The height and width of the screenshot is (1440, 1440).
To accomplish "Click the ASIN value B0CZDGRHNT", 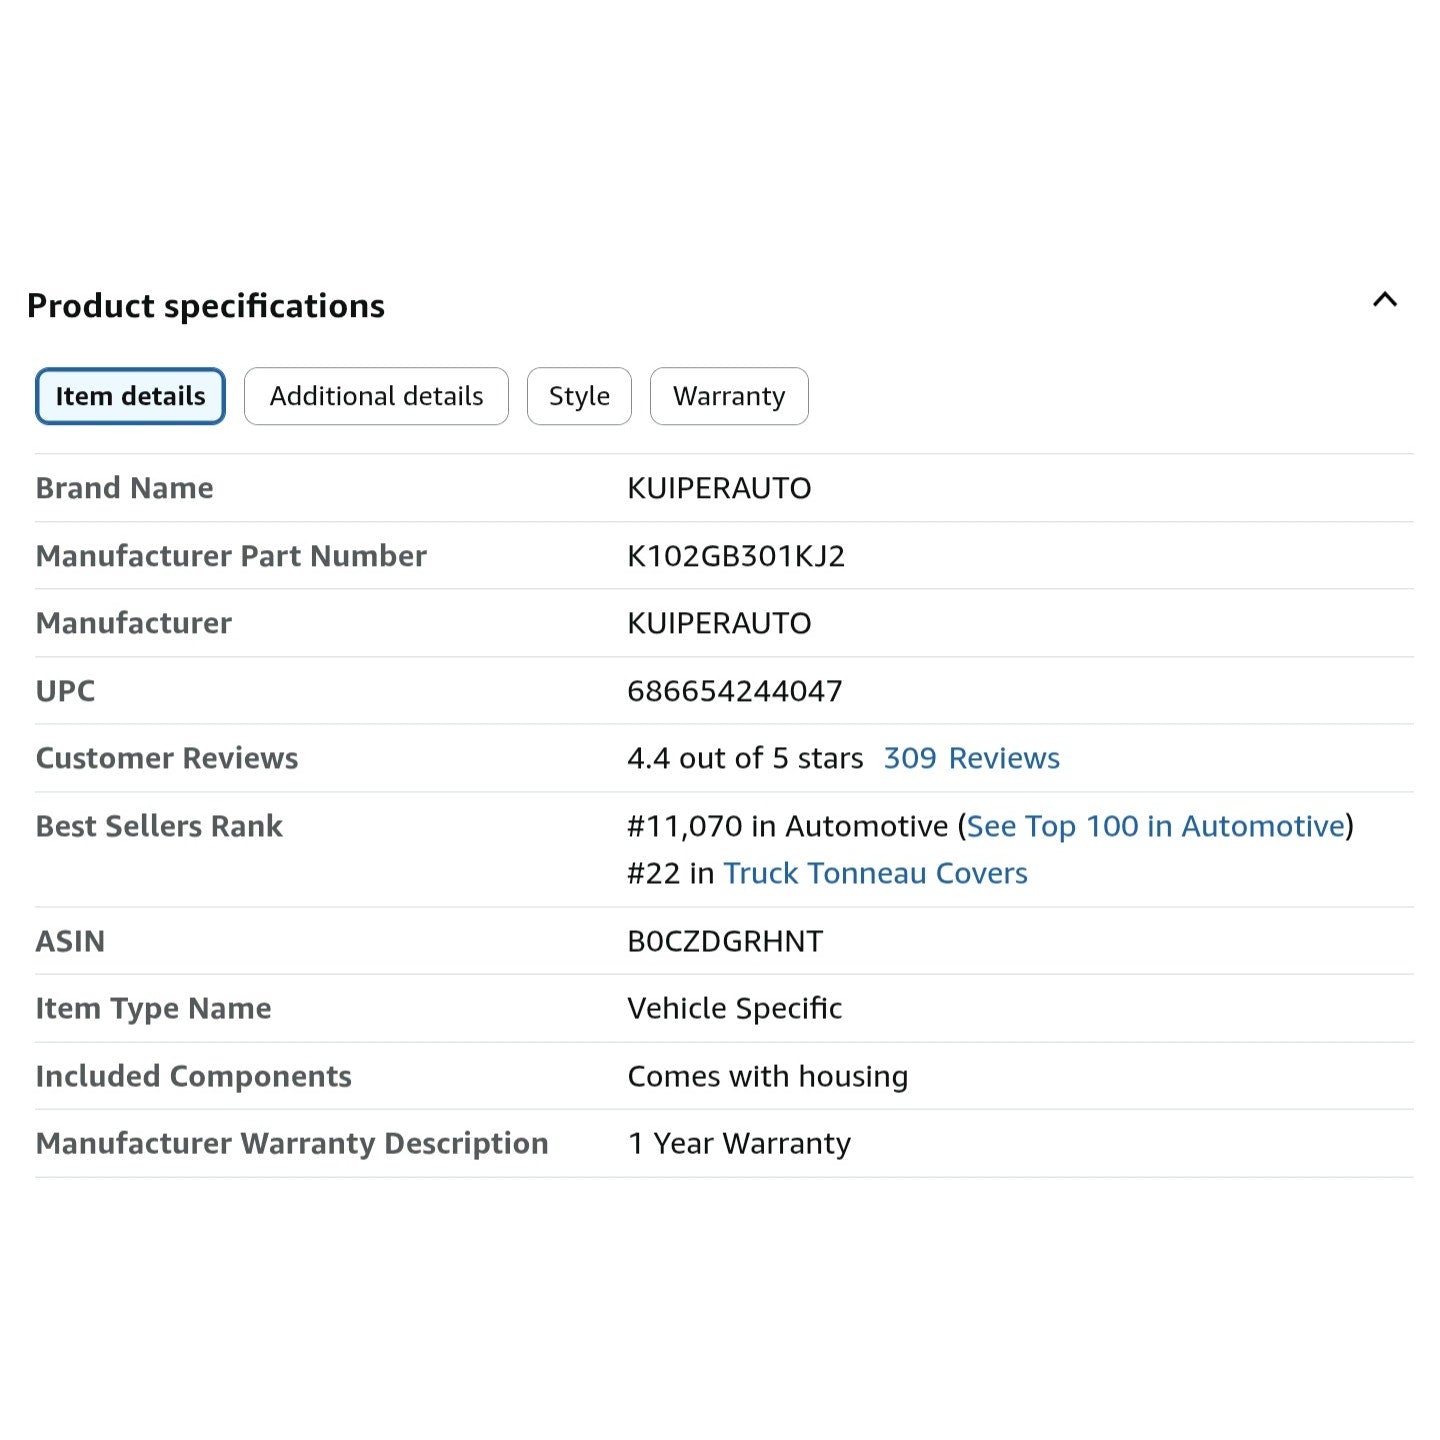I will pyautogui.click(x=725, y=941).
